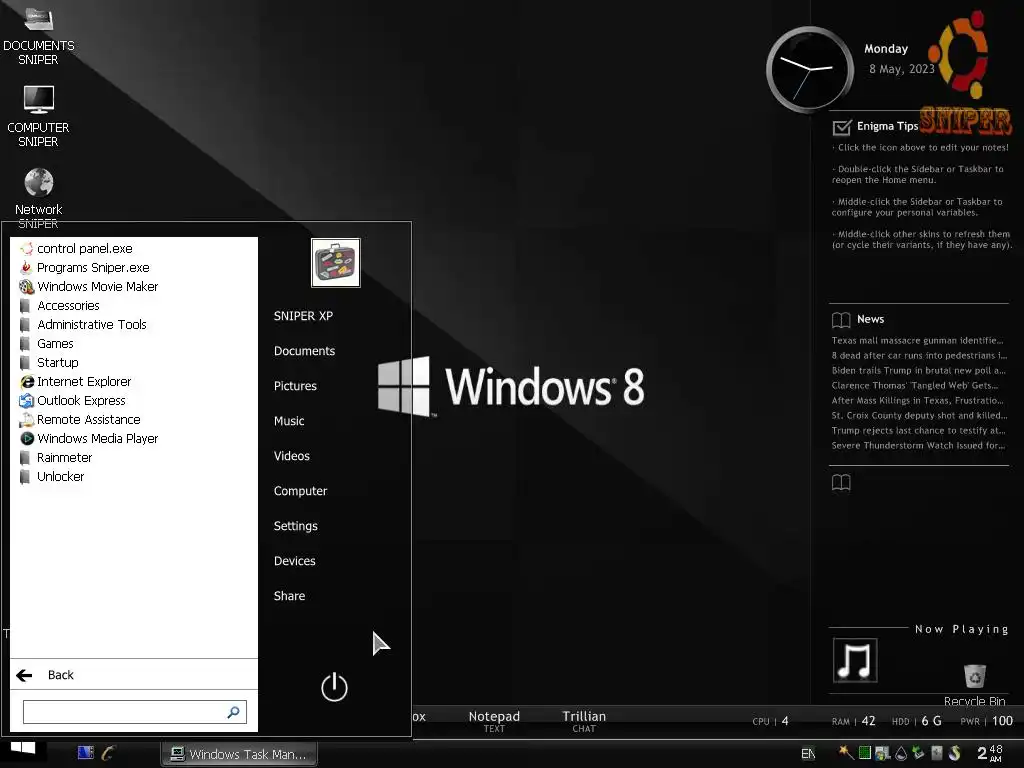The height and width of the screenshot is (768, 1024).
Task: Expand the Administrative Tools folder
Action: 84,325
